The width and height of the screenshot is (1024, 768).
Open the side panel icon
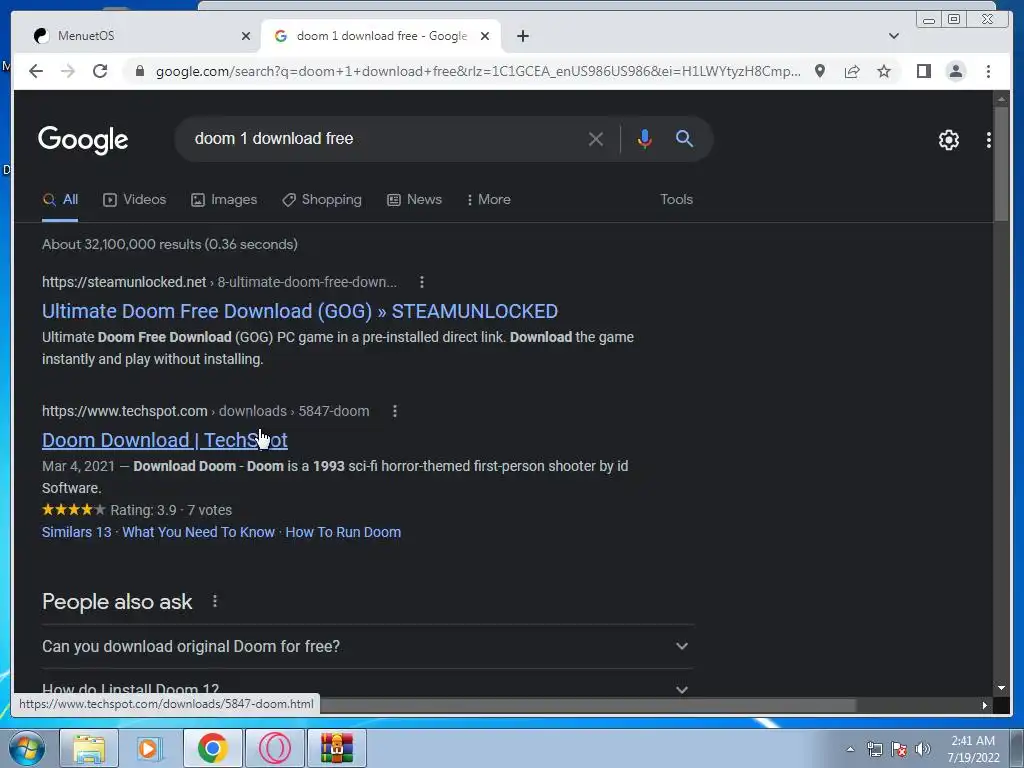[x=923, y=71]
